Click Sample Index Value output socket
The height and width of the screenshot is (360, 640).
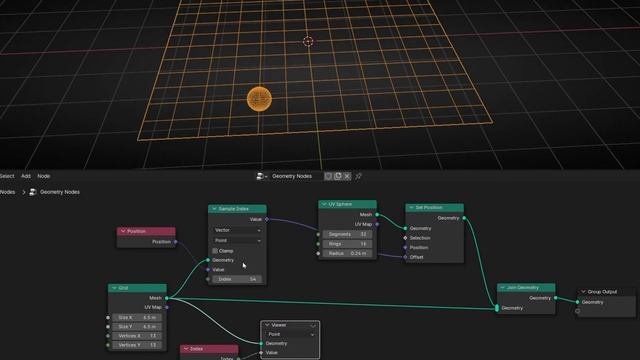pyautogui.click(x=267, y=219)
